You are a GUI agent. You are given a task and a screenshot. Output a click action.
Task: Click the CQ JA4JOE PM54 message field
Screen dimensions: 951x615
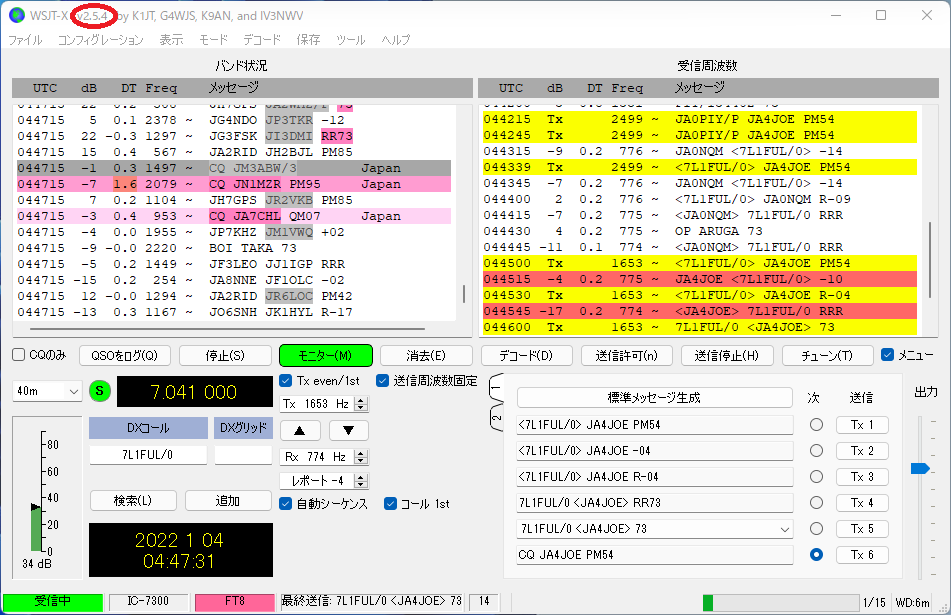654,554
